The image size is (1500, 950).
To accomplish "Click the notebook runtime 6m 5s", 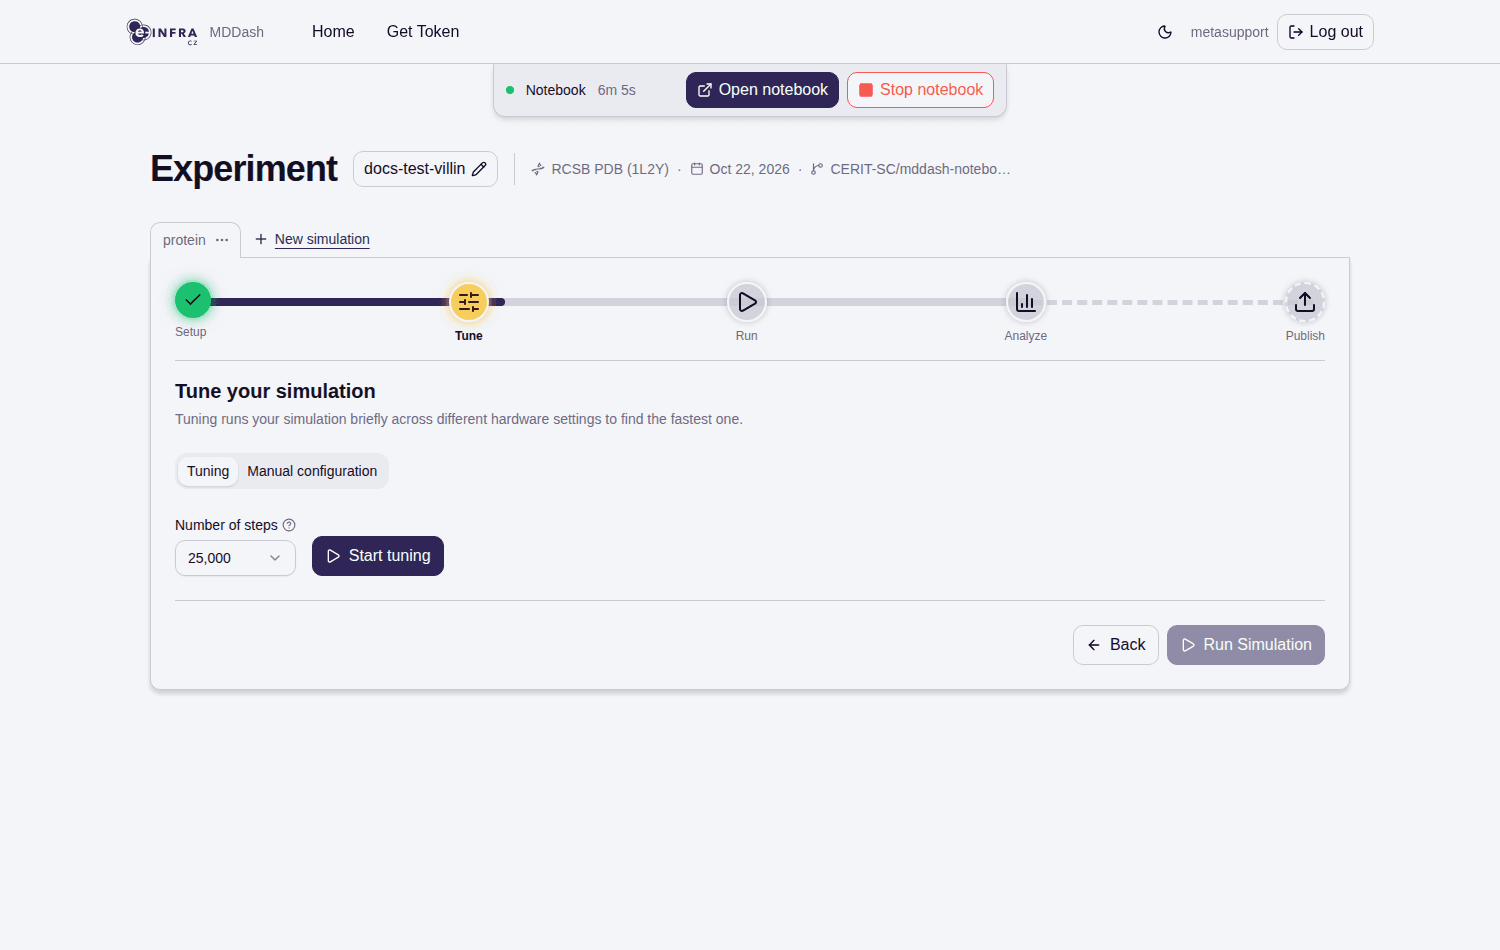I will click(x=617, y=90).
